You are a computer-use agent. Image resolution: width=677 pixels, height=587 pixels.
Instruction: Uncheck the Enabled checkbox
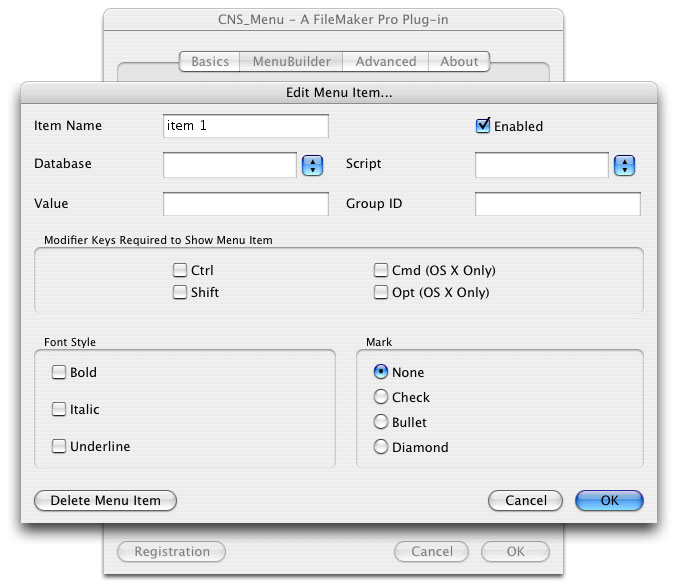pyautogui.click(x=483, y=126)
